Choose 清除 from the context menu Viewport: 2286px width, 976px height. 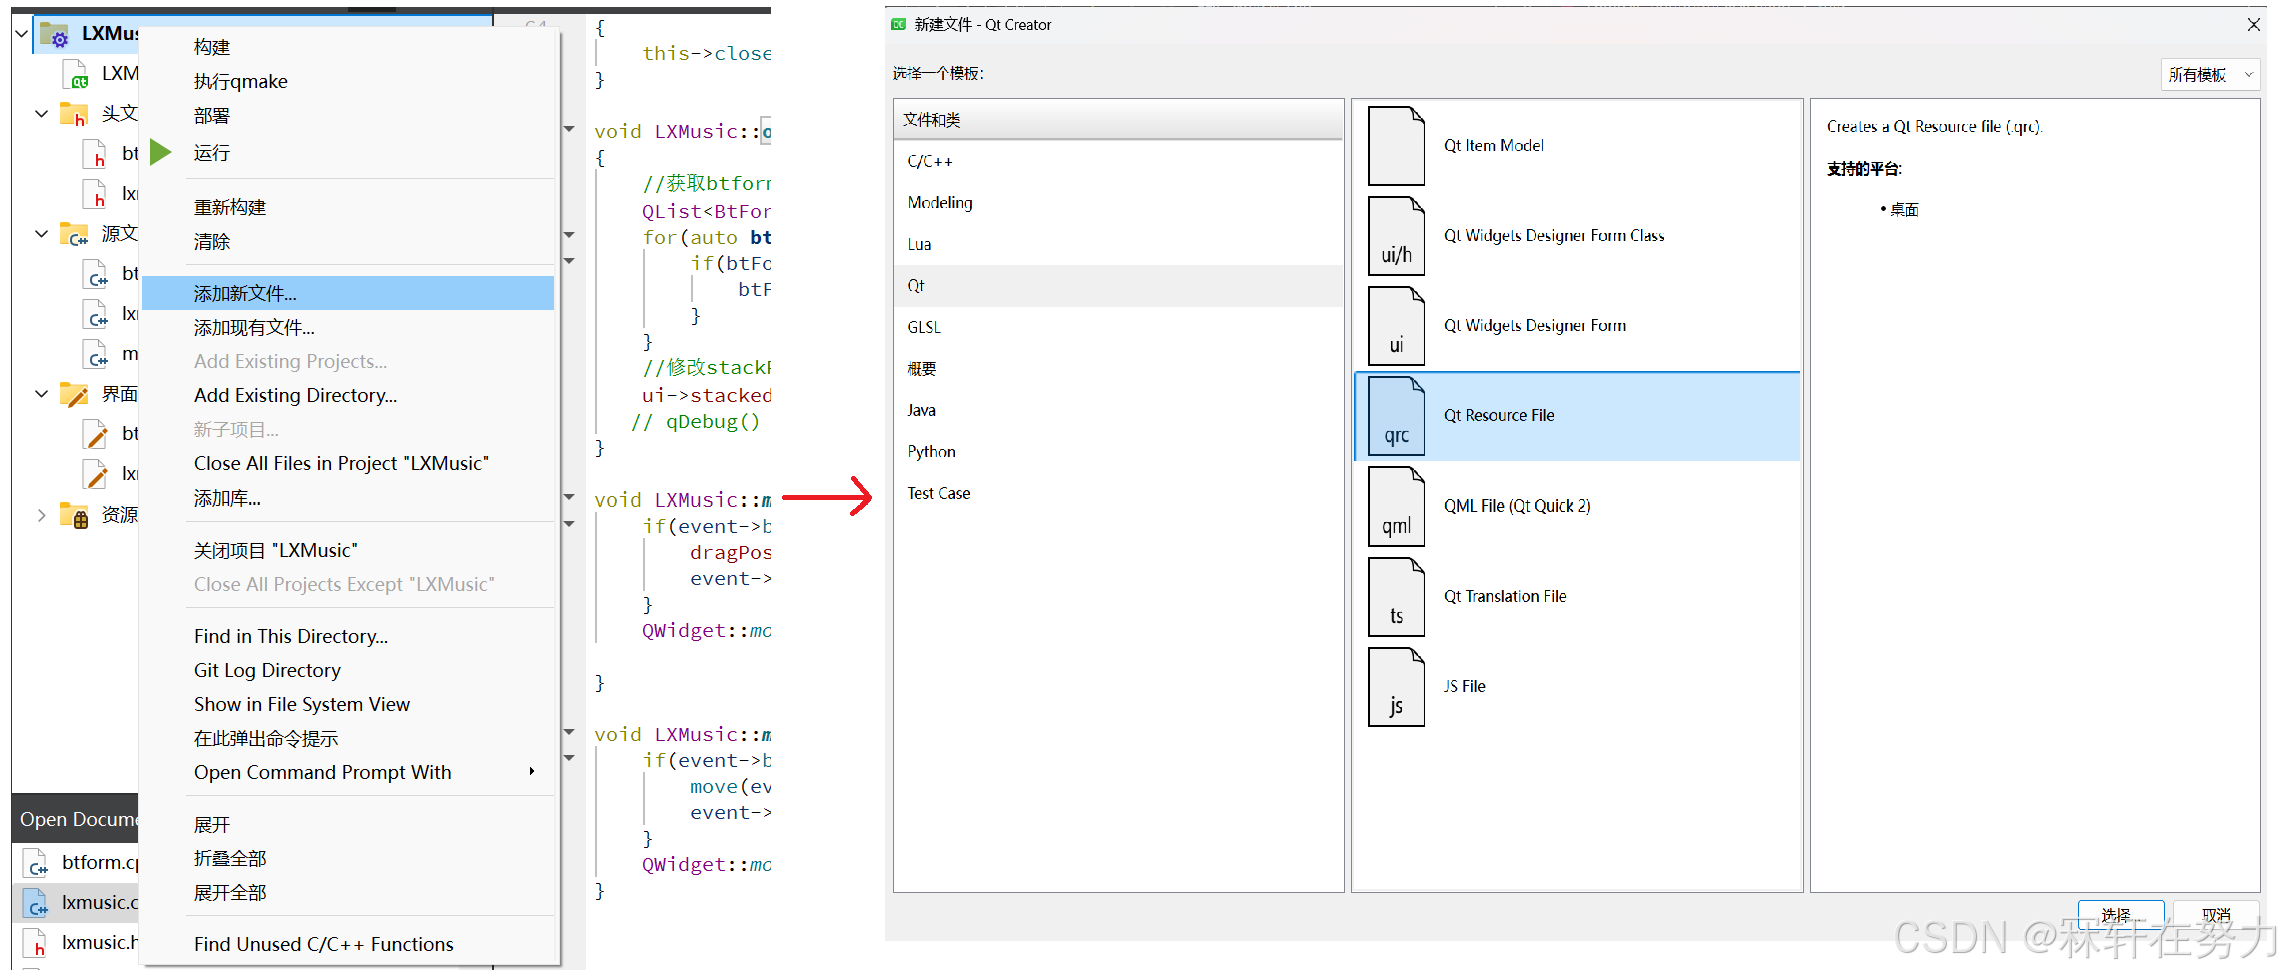(212, 242)
